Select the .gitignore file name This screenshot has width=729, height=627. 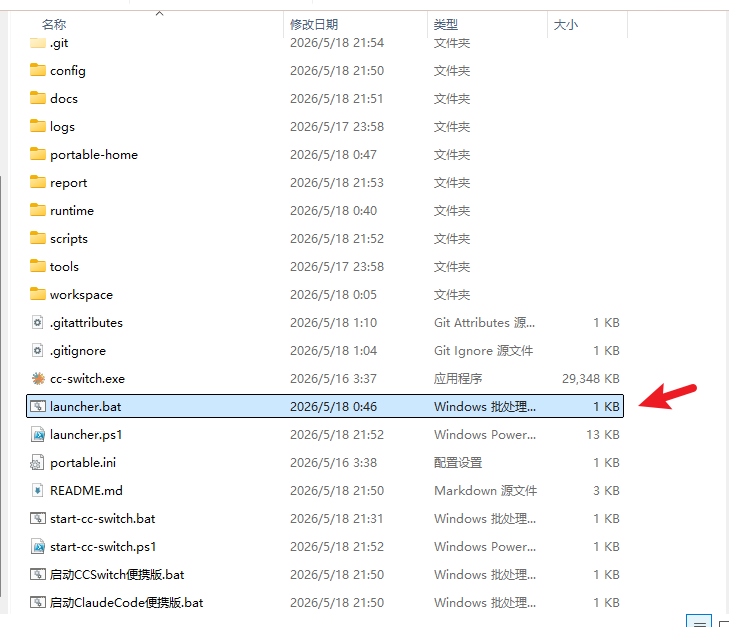78,350
